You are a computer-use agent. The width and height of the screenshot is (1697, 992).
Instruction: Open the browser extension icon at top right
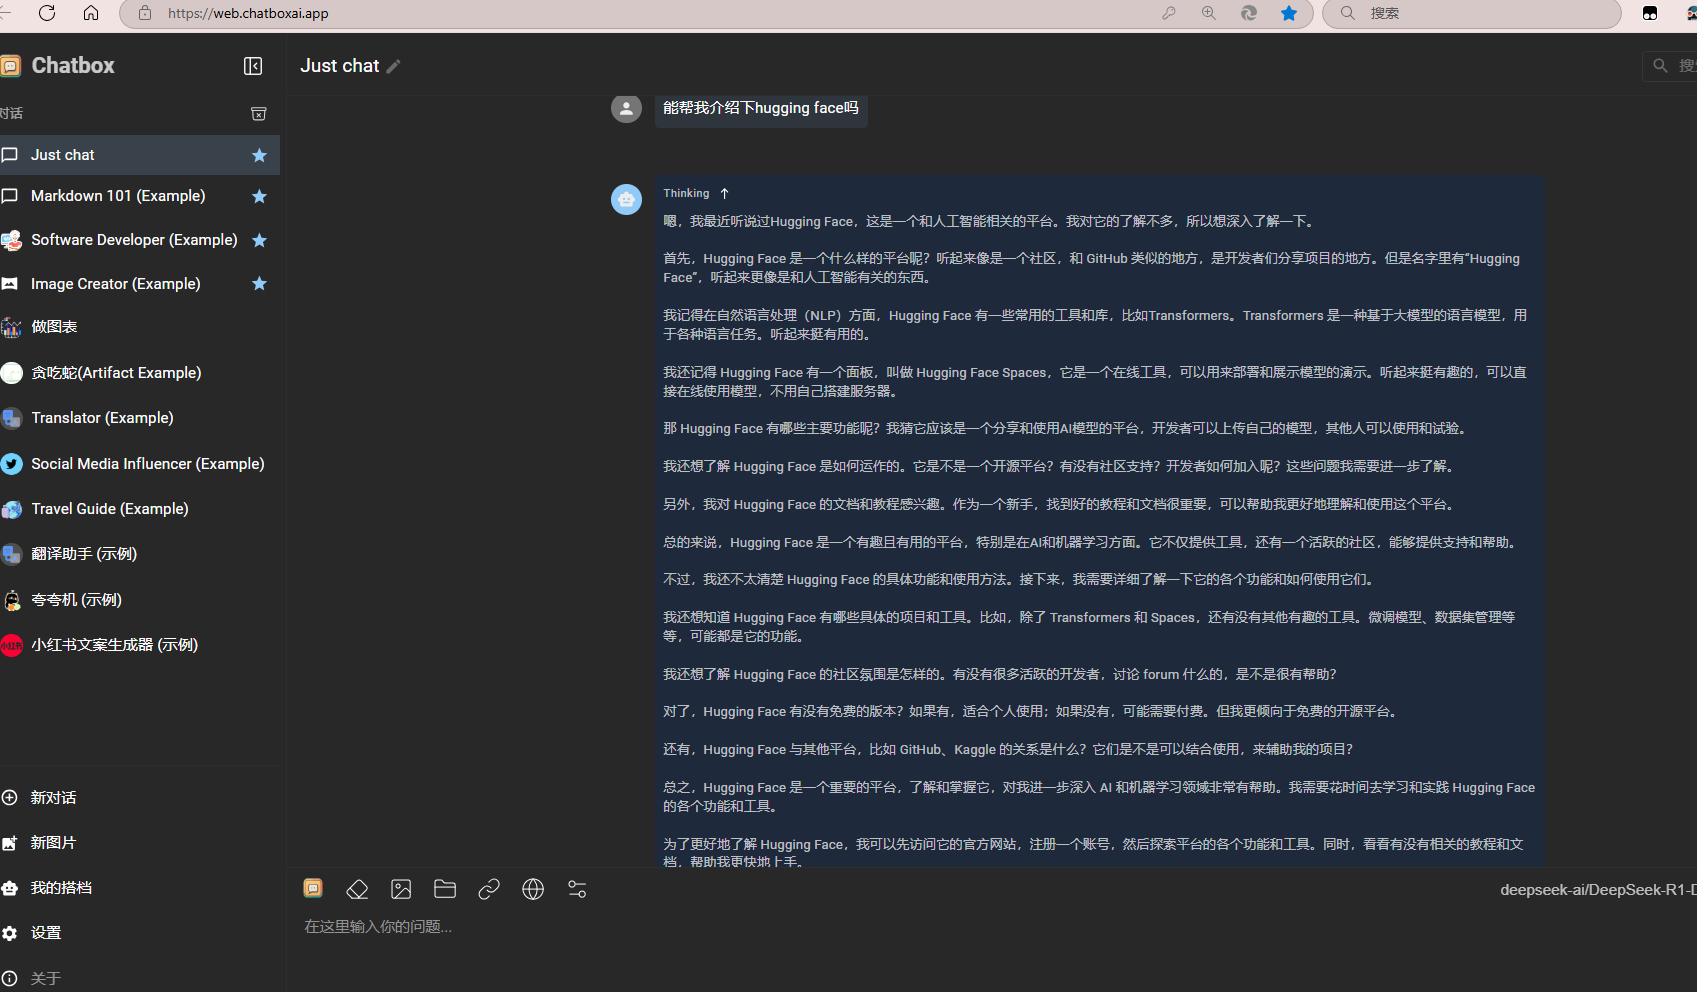pos(1650,13)
